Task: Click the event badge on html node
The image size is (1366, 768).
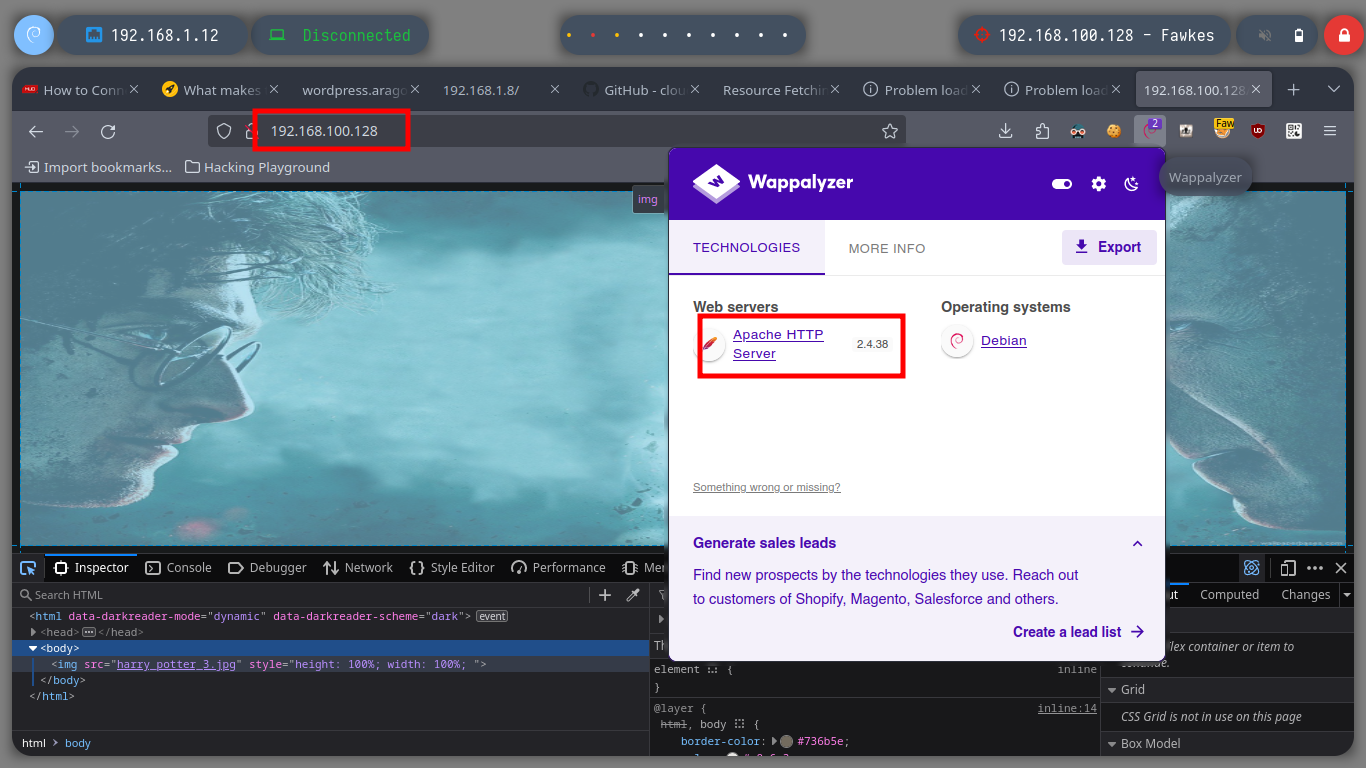Action: [492, 617]
